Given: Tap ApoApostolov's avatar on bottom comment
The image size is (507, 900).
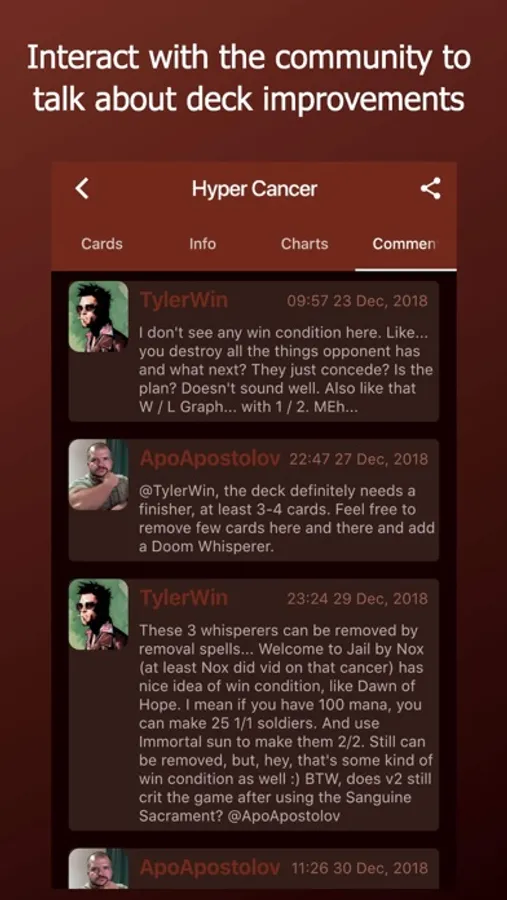Looking at the screenshot, I should (x=98, y=869).
